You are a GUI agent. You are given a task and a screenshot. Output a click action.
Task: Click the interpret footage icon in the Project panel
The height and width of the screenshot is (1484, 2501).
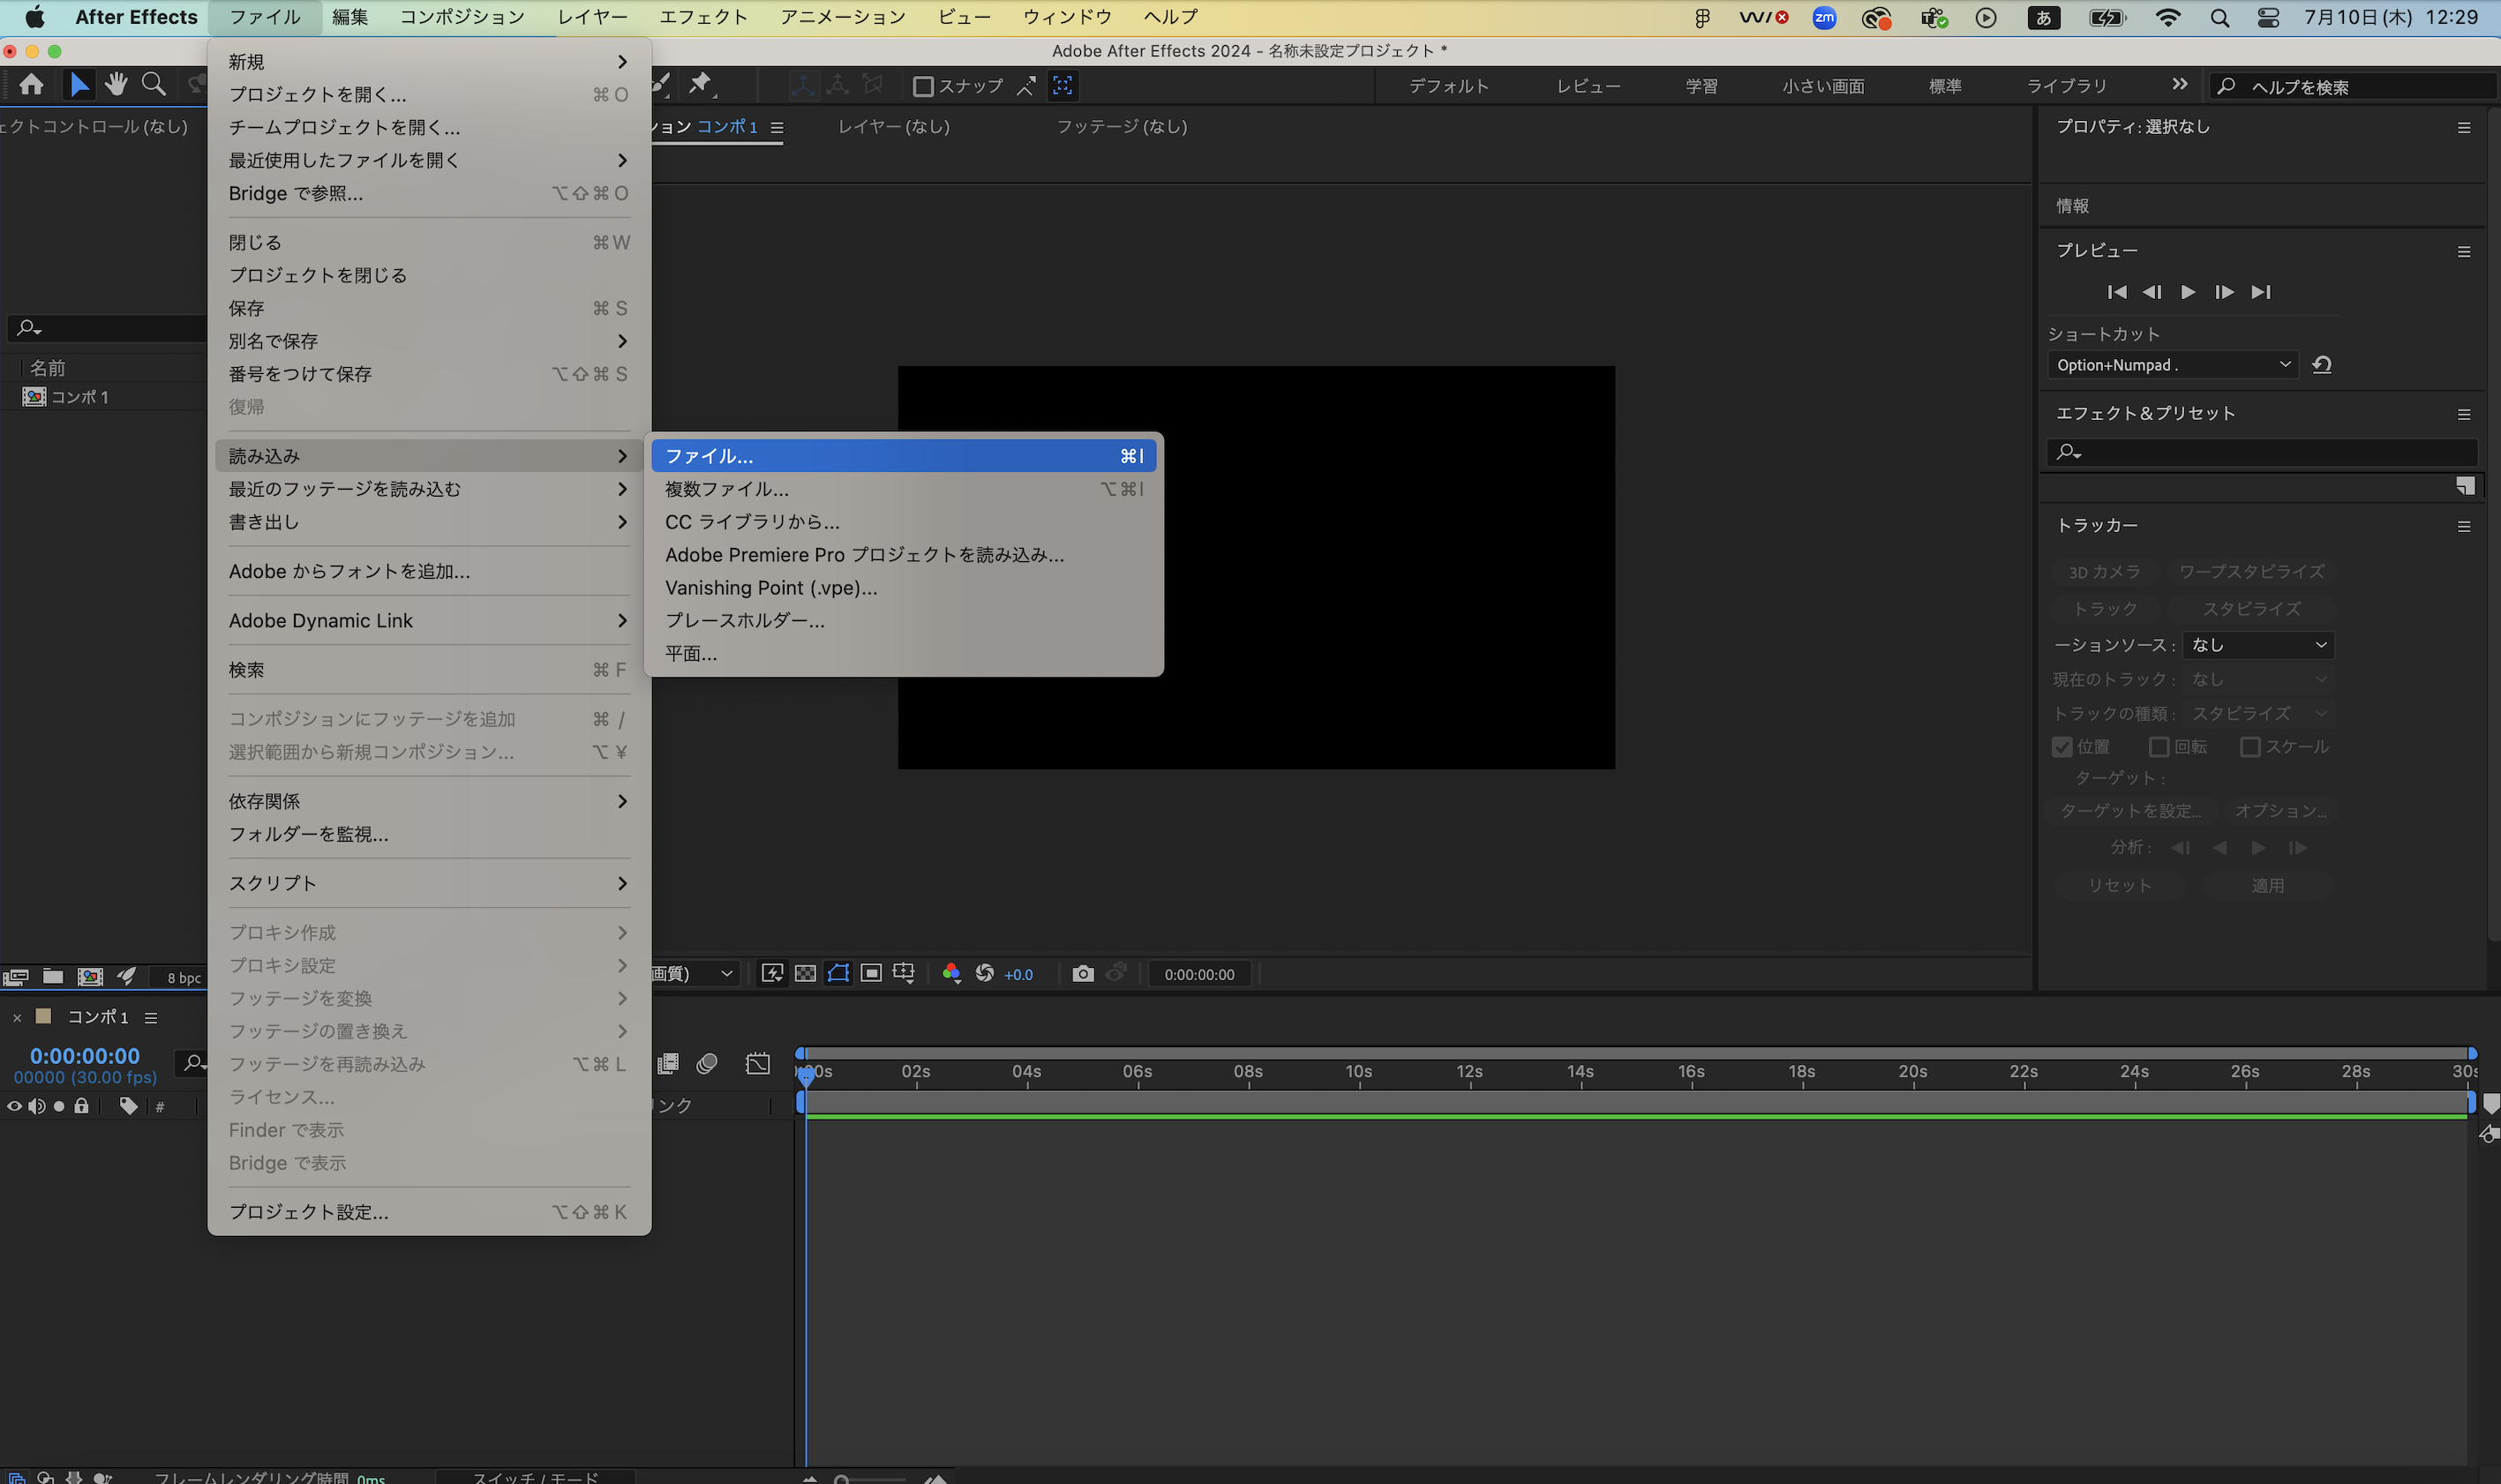coord(16,977)
